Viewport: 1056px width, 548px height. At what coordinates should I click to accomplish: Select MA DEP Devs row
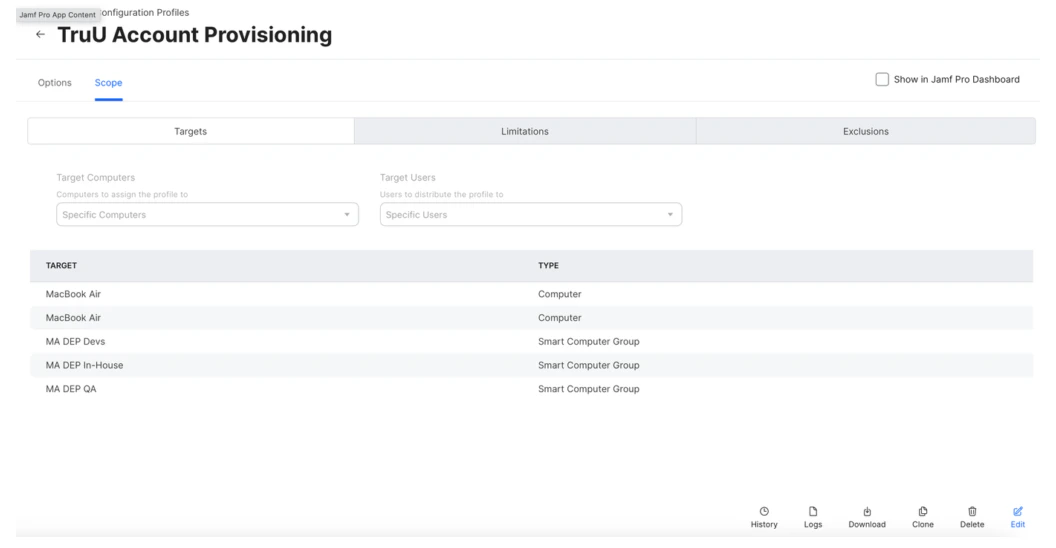click(x=531, y=341)
